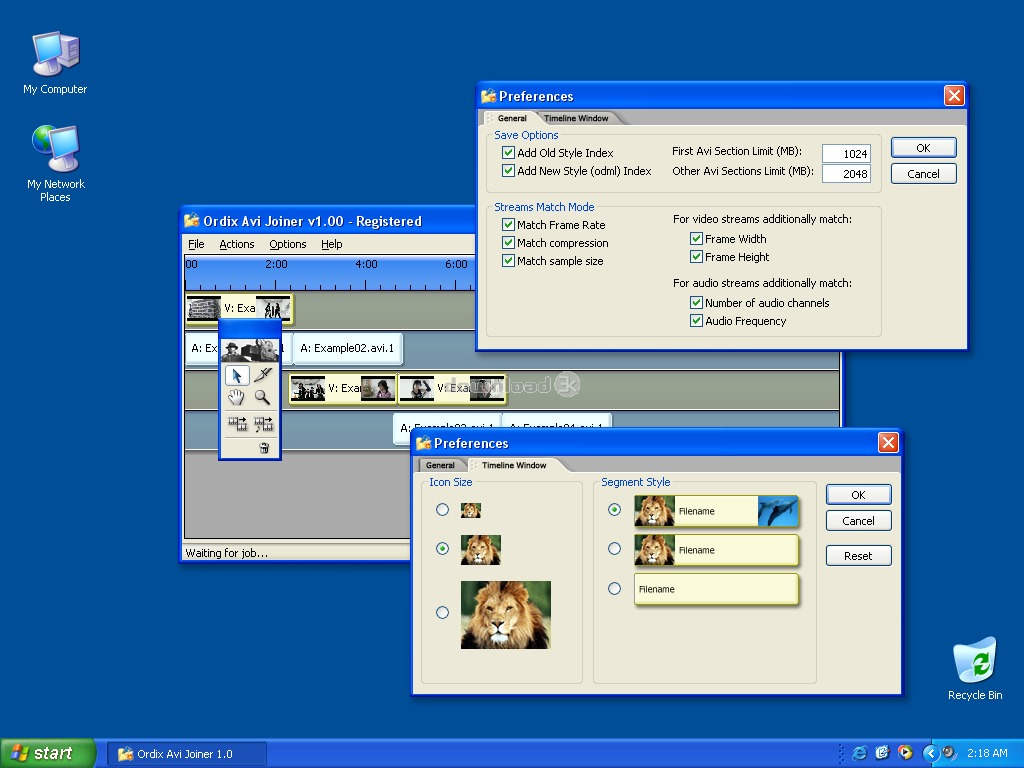Click the First Avi Section Limit field
Image resolution: width=1024 pixels, height=768 pixels.
coord(845,153)
